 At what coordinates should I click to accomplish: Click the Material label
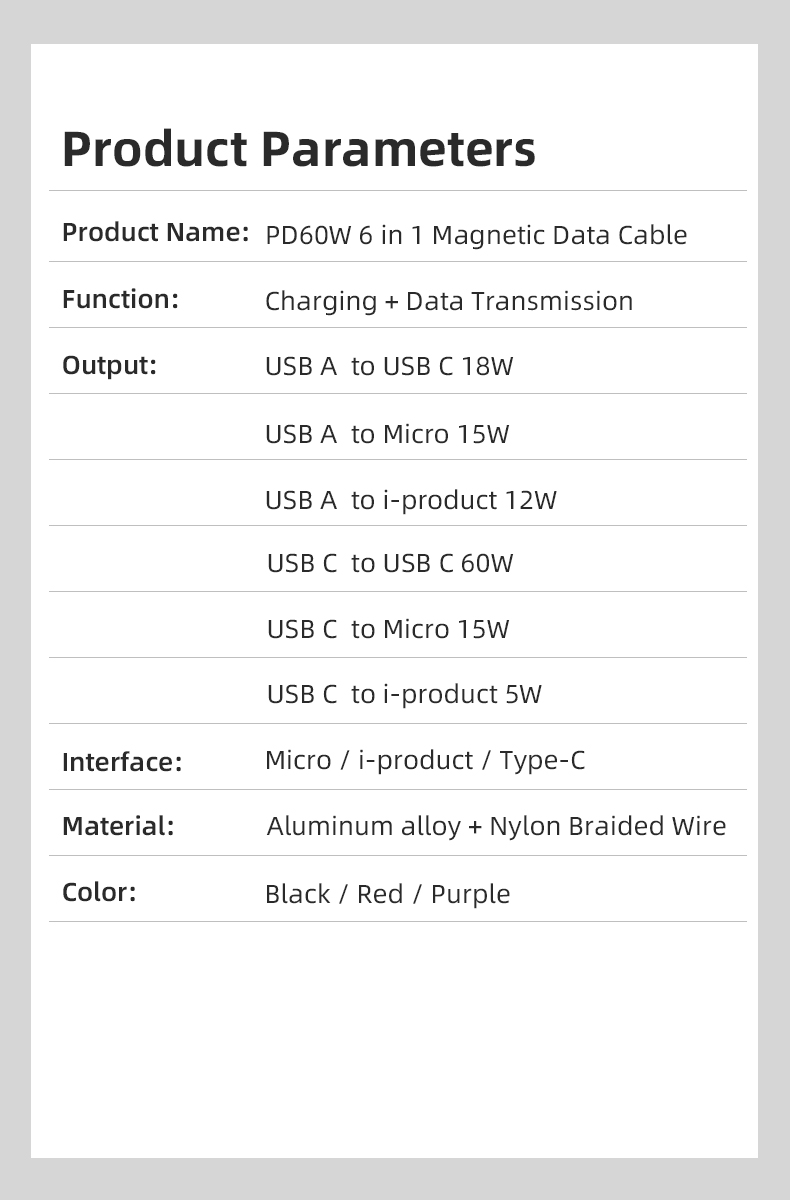(118, 826)
